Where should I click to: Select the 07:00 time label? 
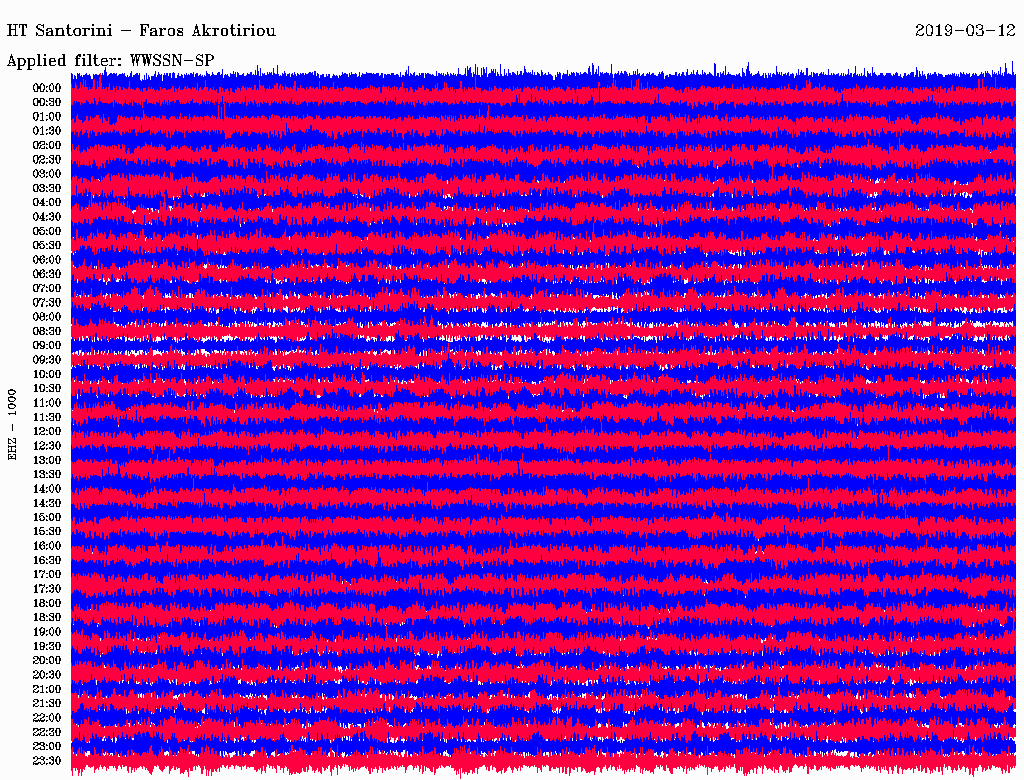point(47,289)
